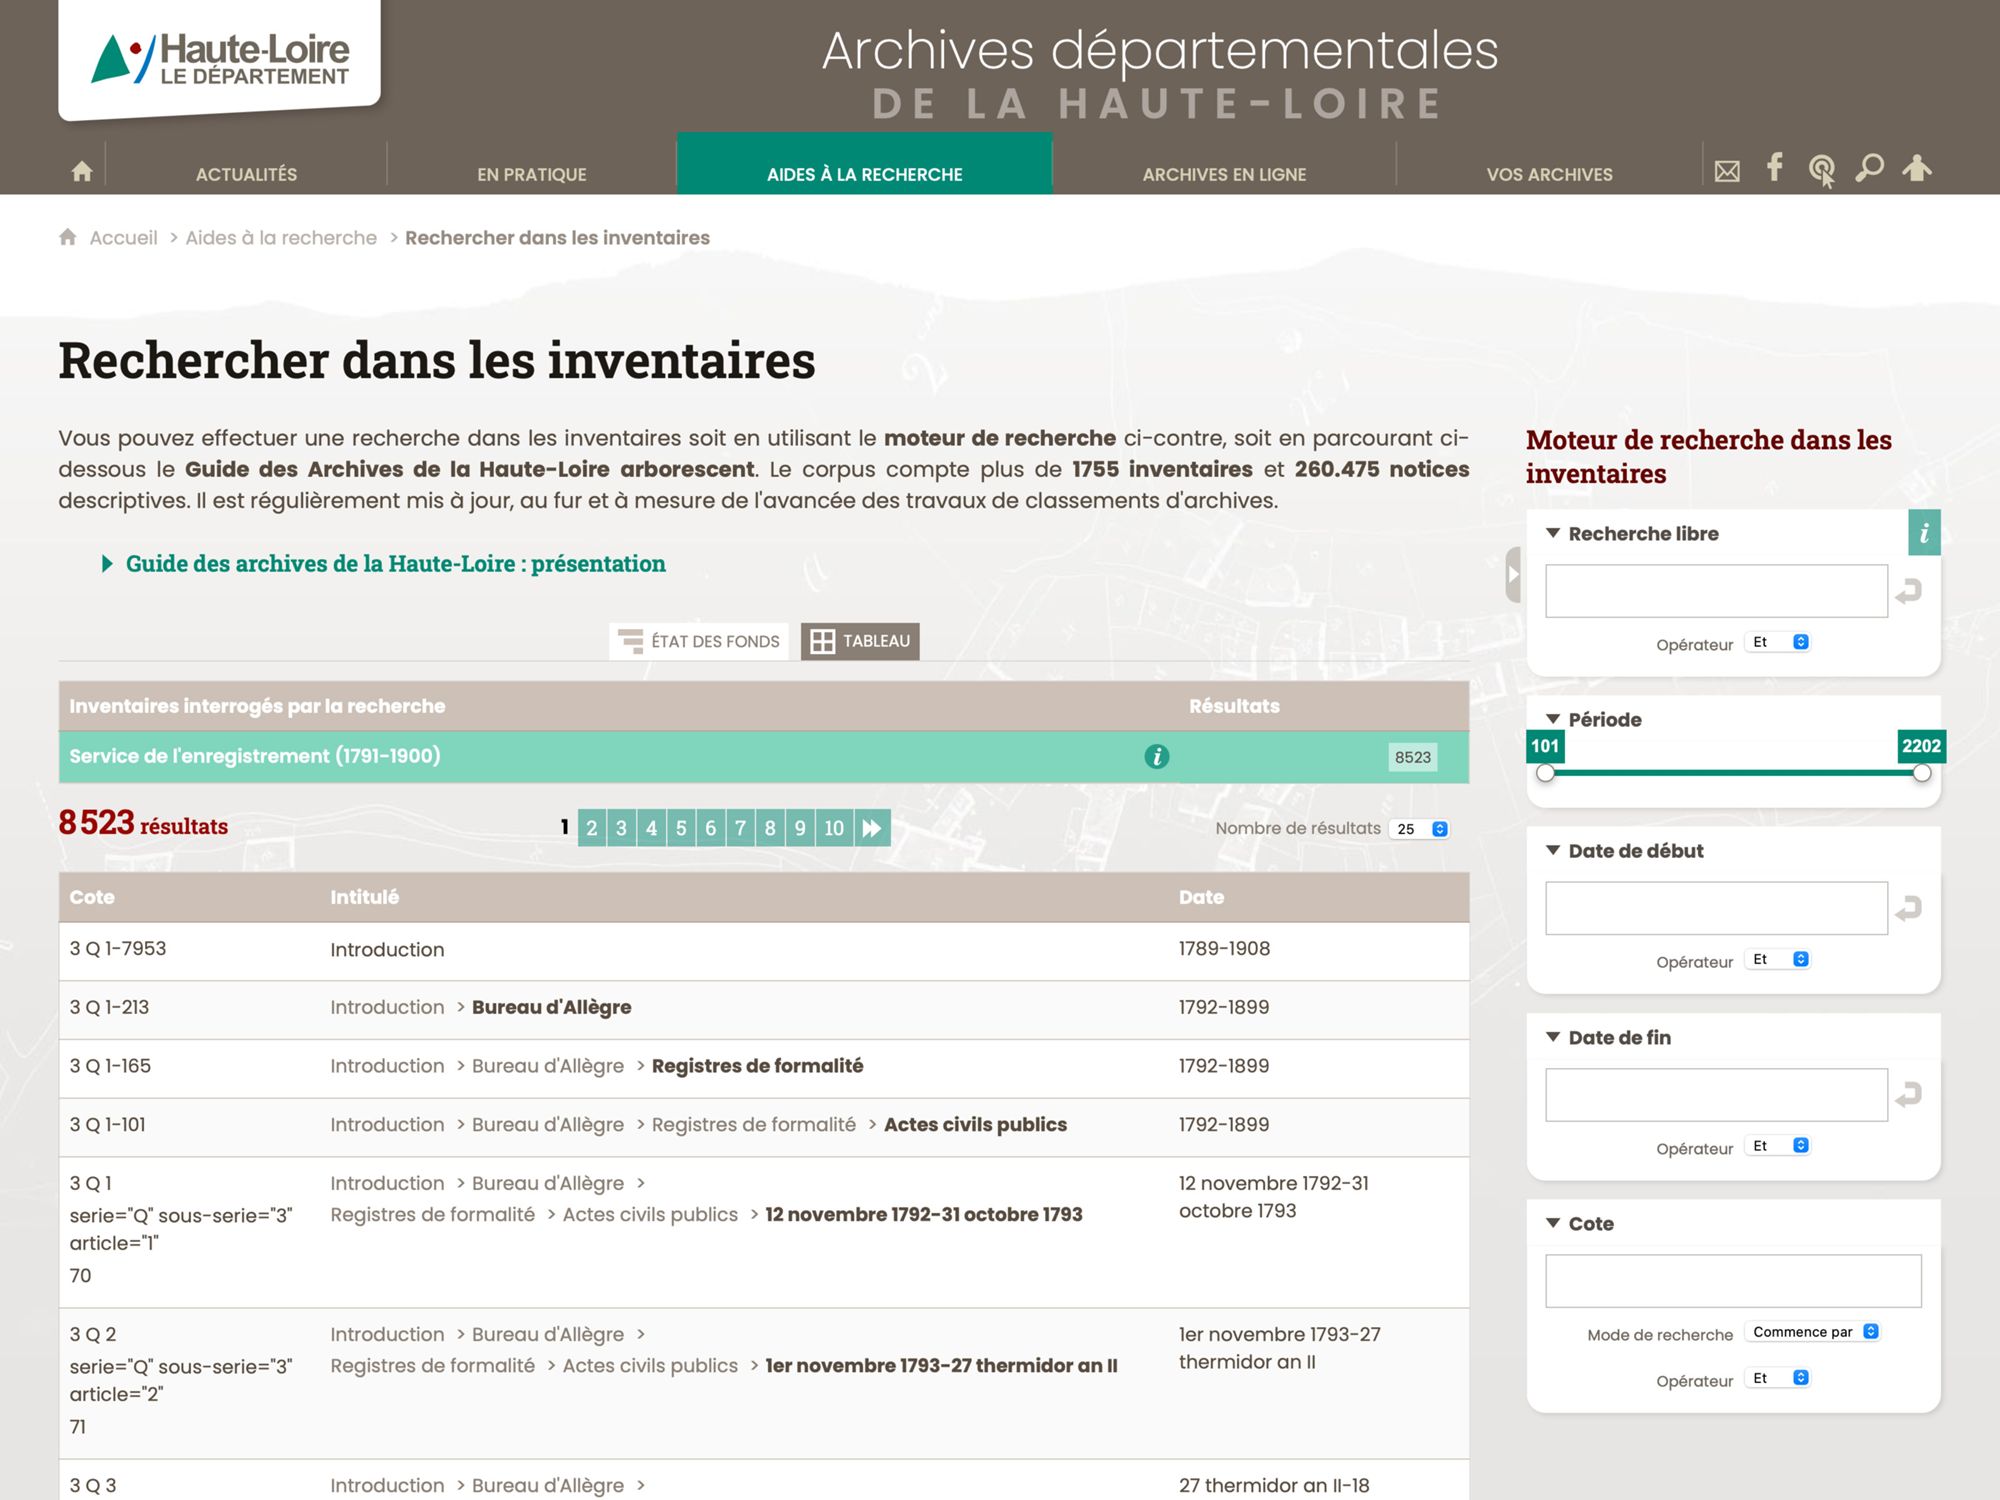Submit Recherche libre with arrow icon
2000x1500 pixels.
1908,592
